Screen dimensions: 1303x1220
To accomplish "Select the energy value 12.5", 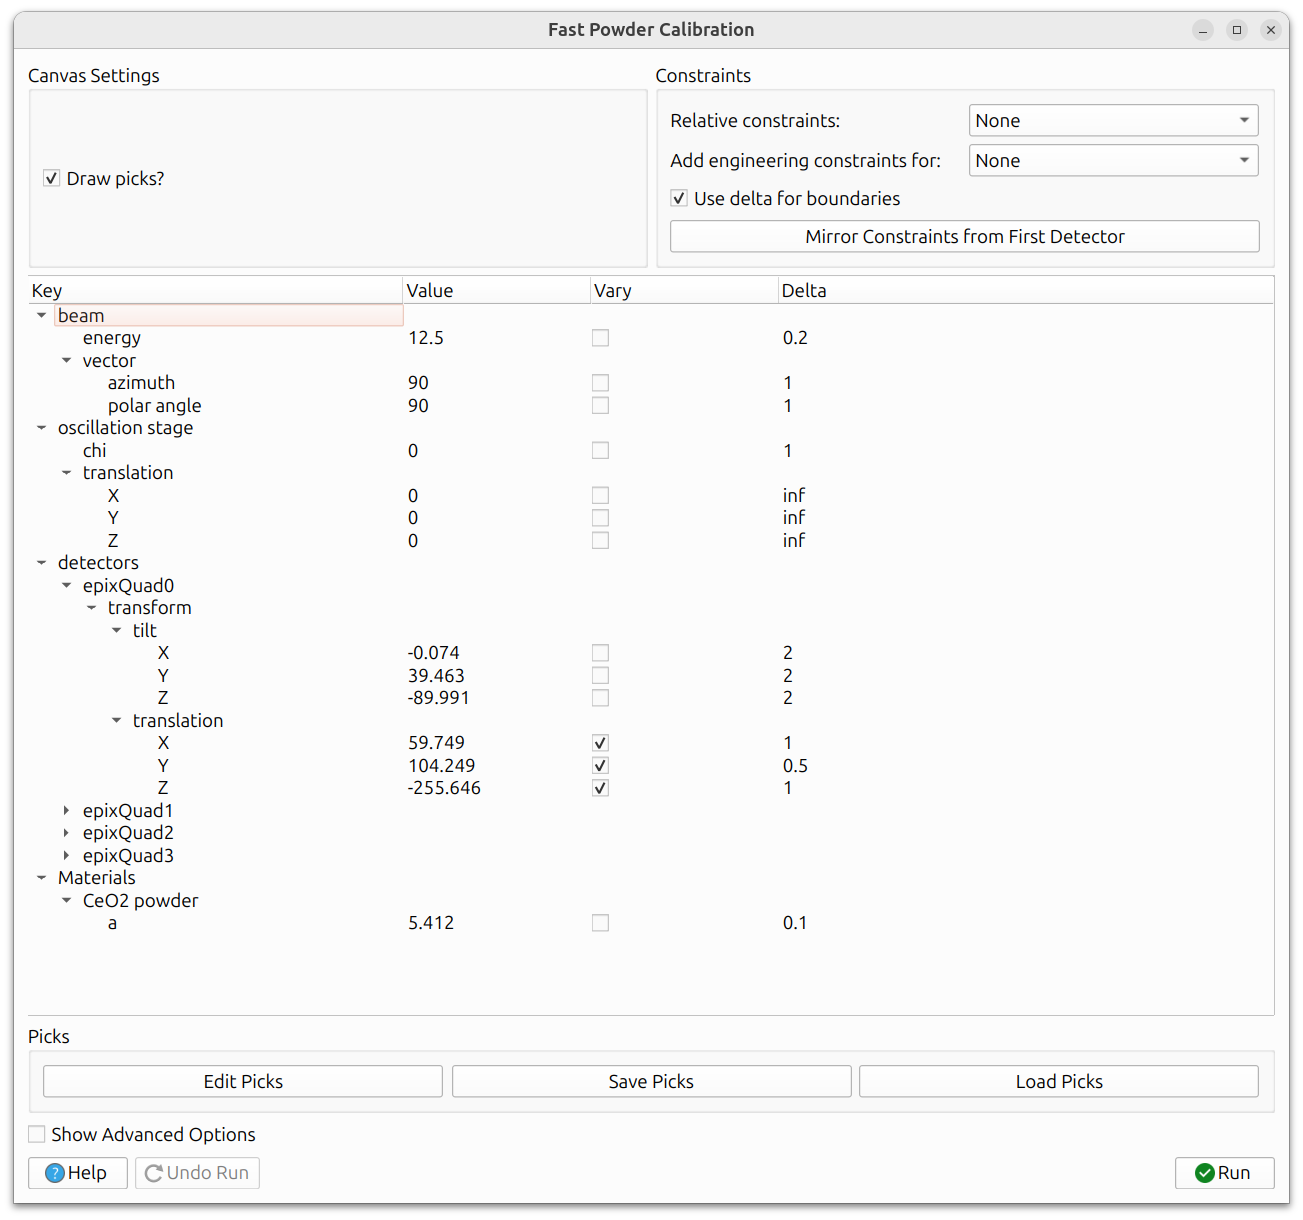I will coord(426,338).
